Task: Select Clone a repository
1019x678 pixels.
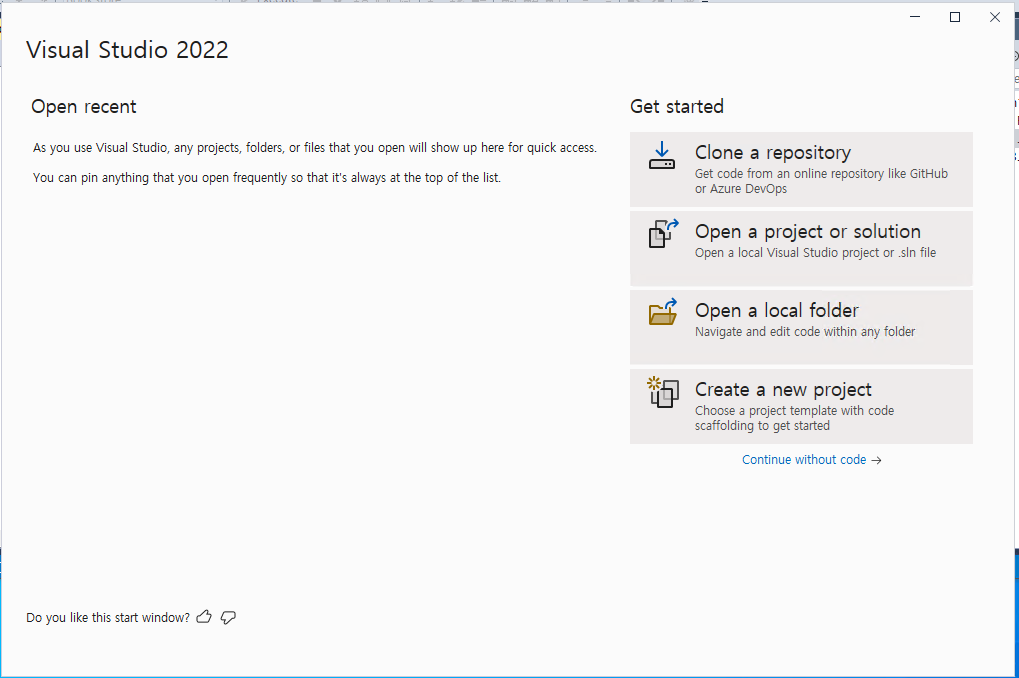Action: pos(801,170)
